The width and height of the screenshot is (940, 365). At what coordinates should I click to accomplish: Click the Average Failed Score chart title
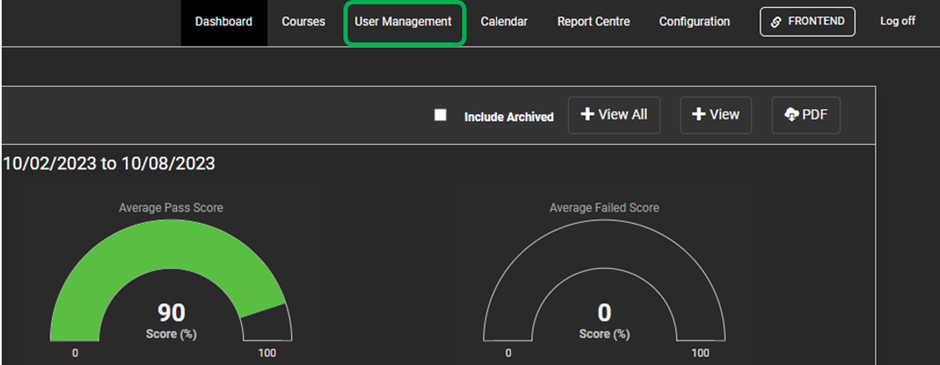tap(604, 208)
